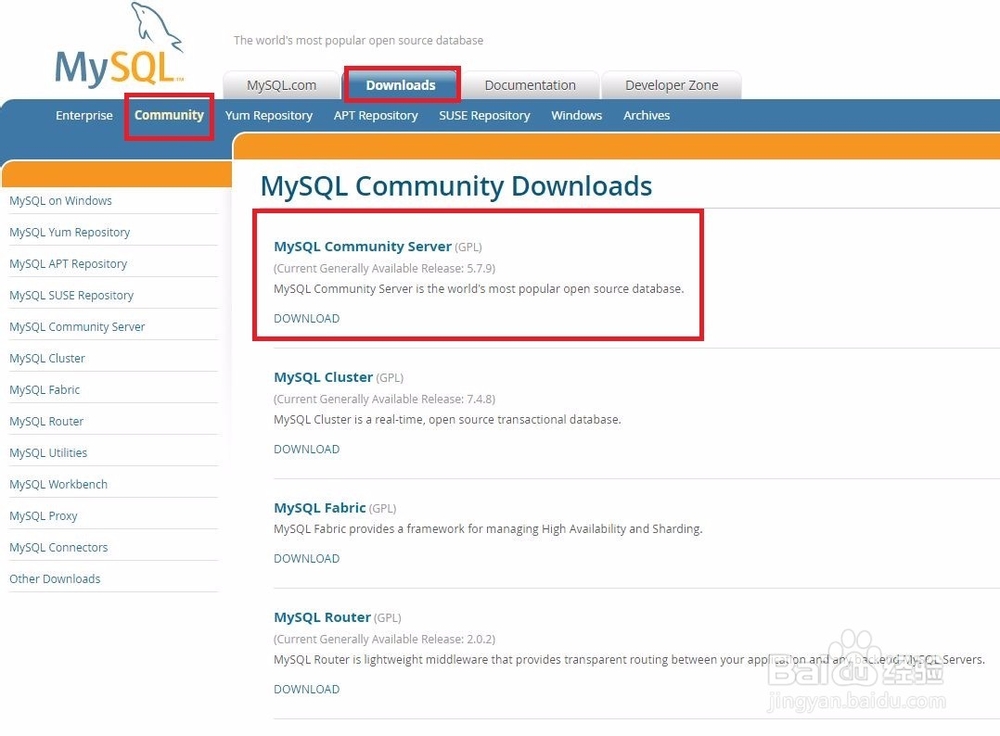This screenshot has height=736, width=1000.
Task: Open the Documentation tab
Action: pyautogui.click(x=530, y=85)
